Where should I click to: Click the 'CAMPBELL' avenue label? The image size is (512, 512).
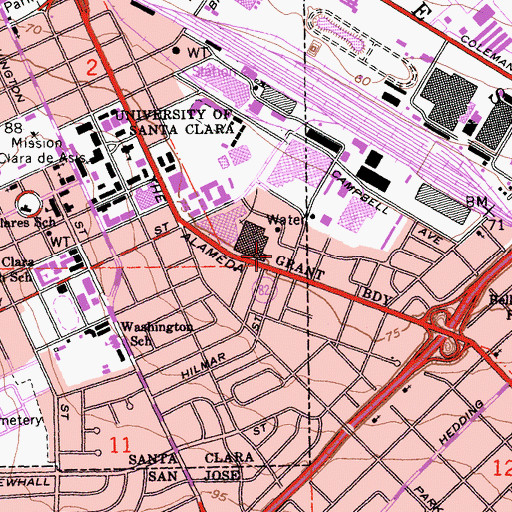[x=361, y=192]
